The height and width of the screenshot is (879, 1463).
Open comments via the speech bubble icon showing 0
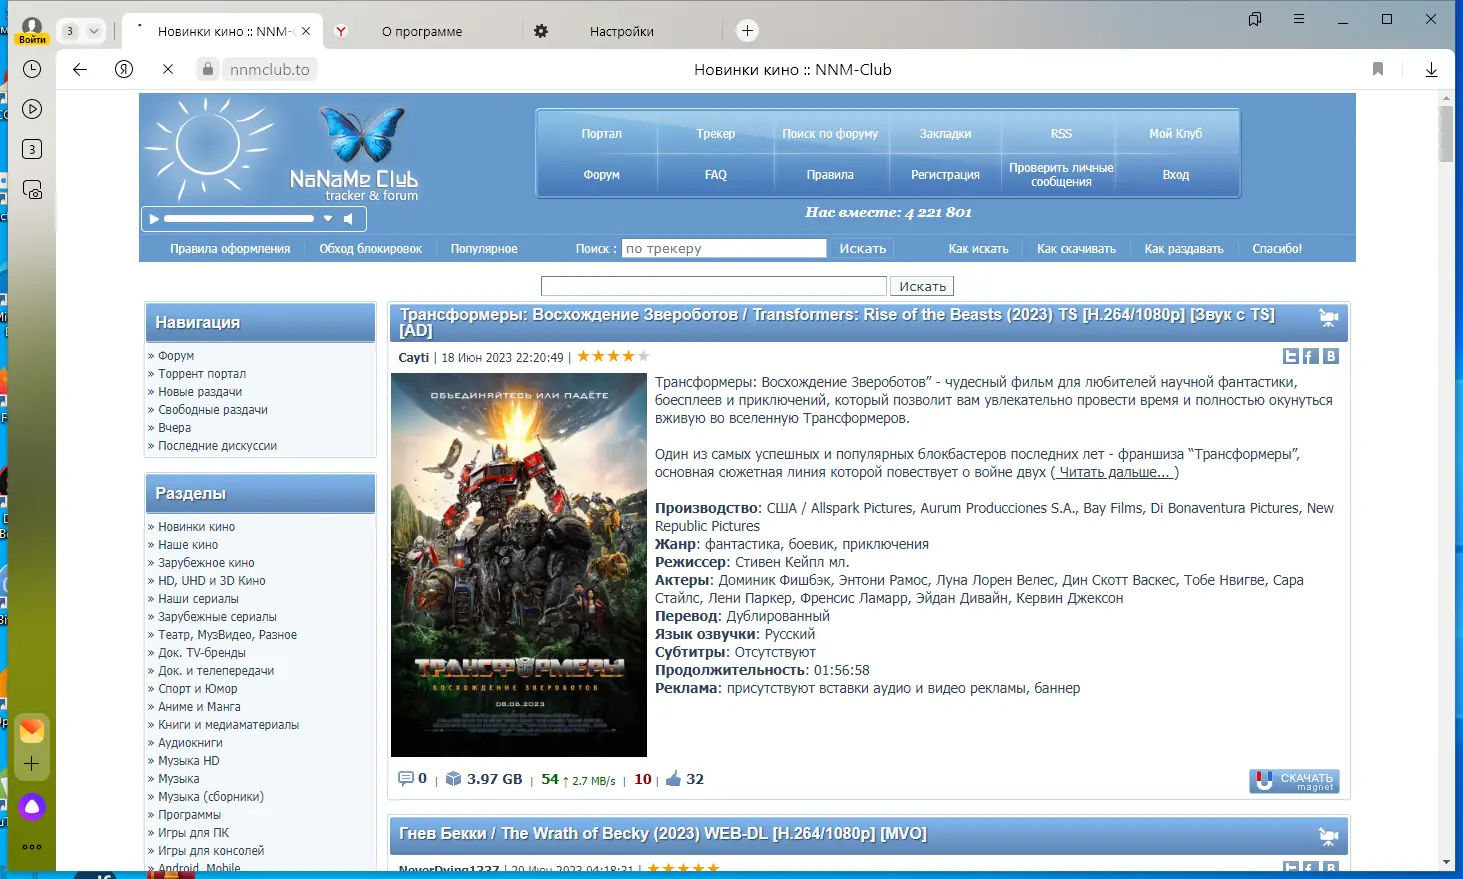408,778
